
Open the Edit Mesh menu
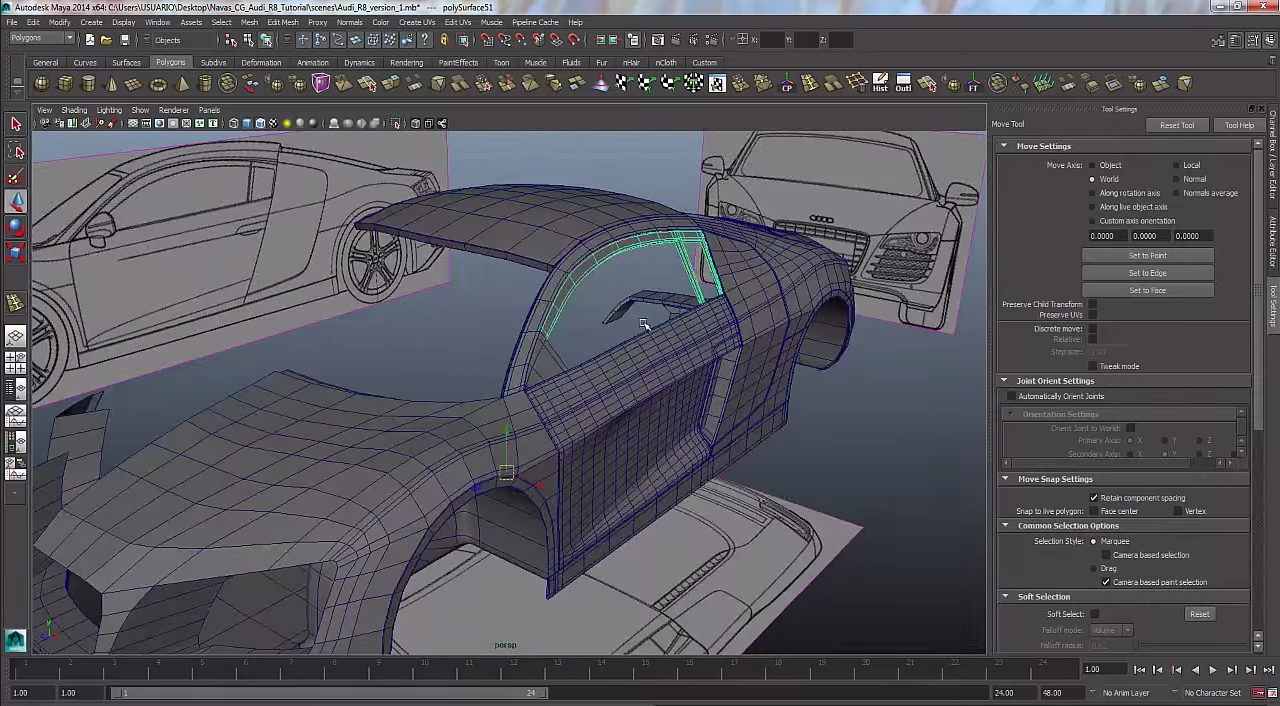[282, 22]
